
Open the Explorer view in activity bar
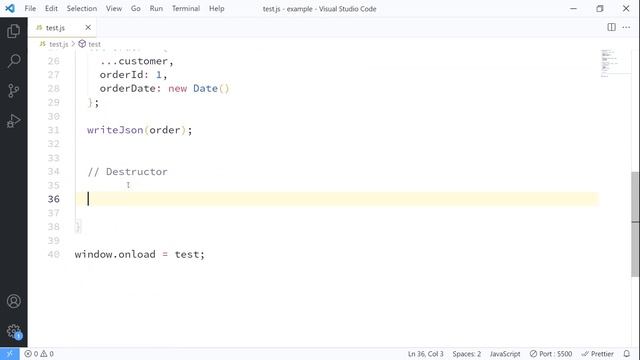coord(13,31)
